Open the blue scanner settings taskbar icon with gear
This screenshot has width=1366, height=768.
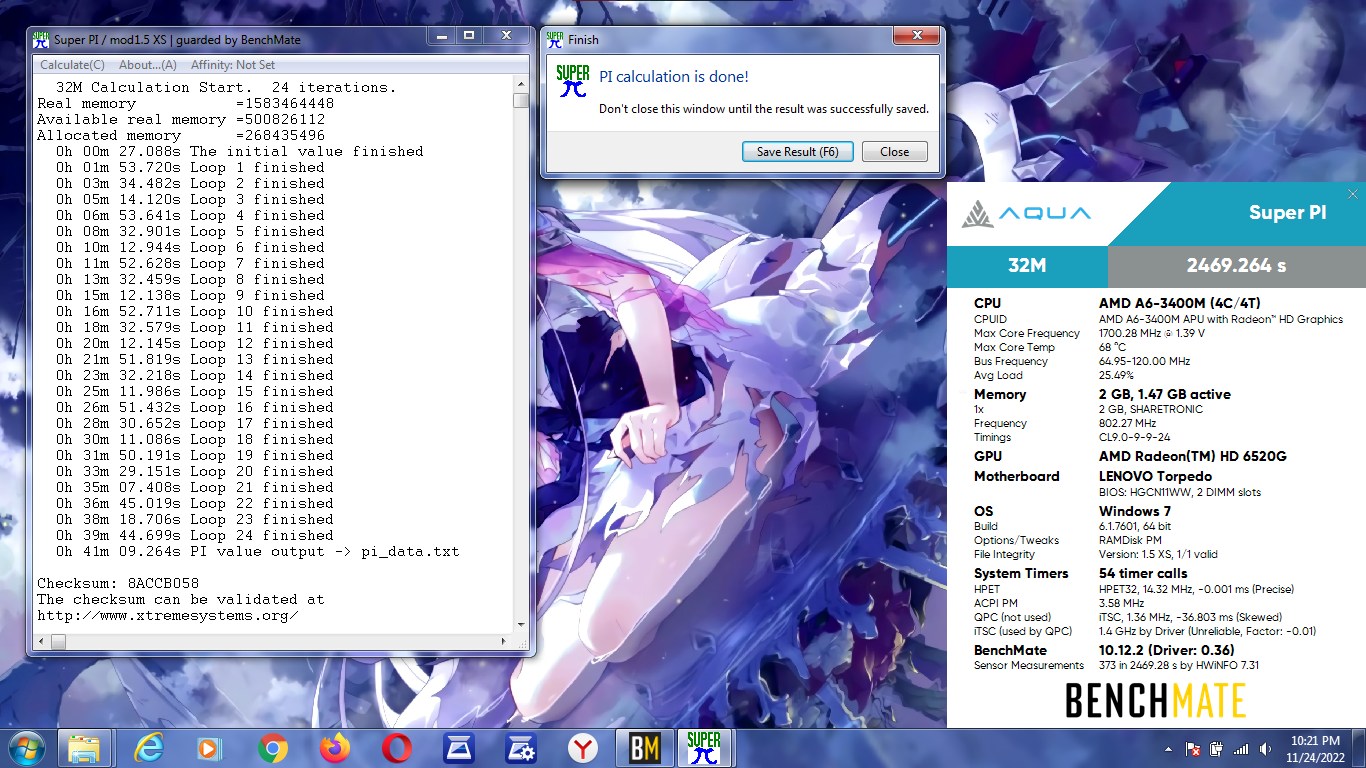(x=521, y=748)
